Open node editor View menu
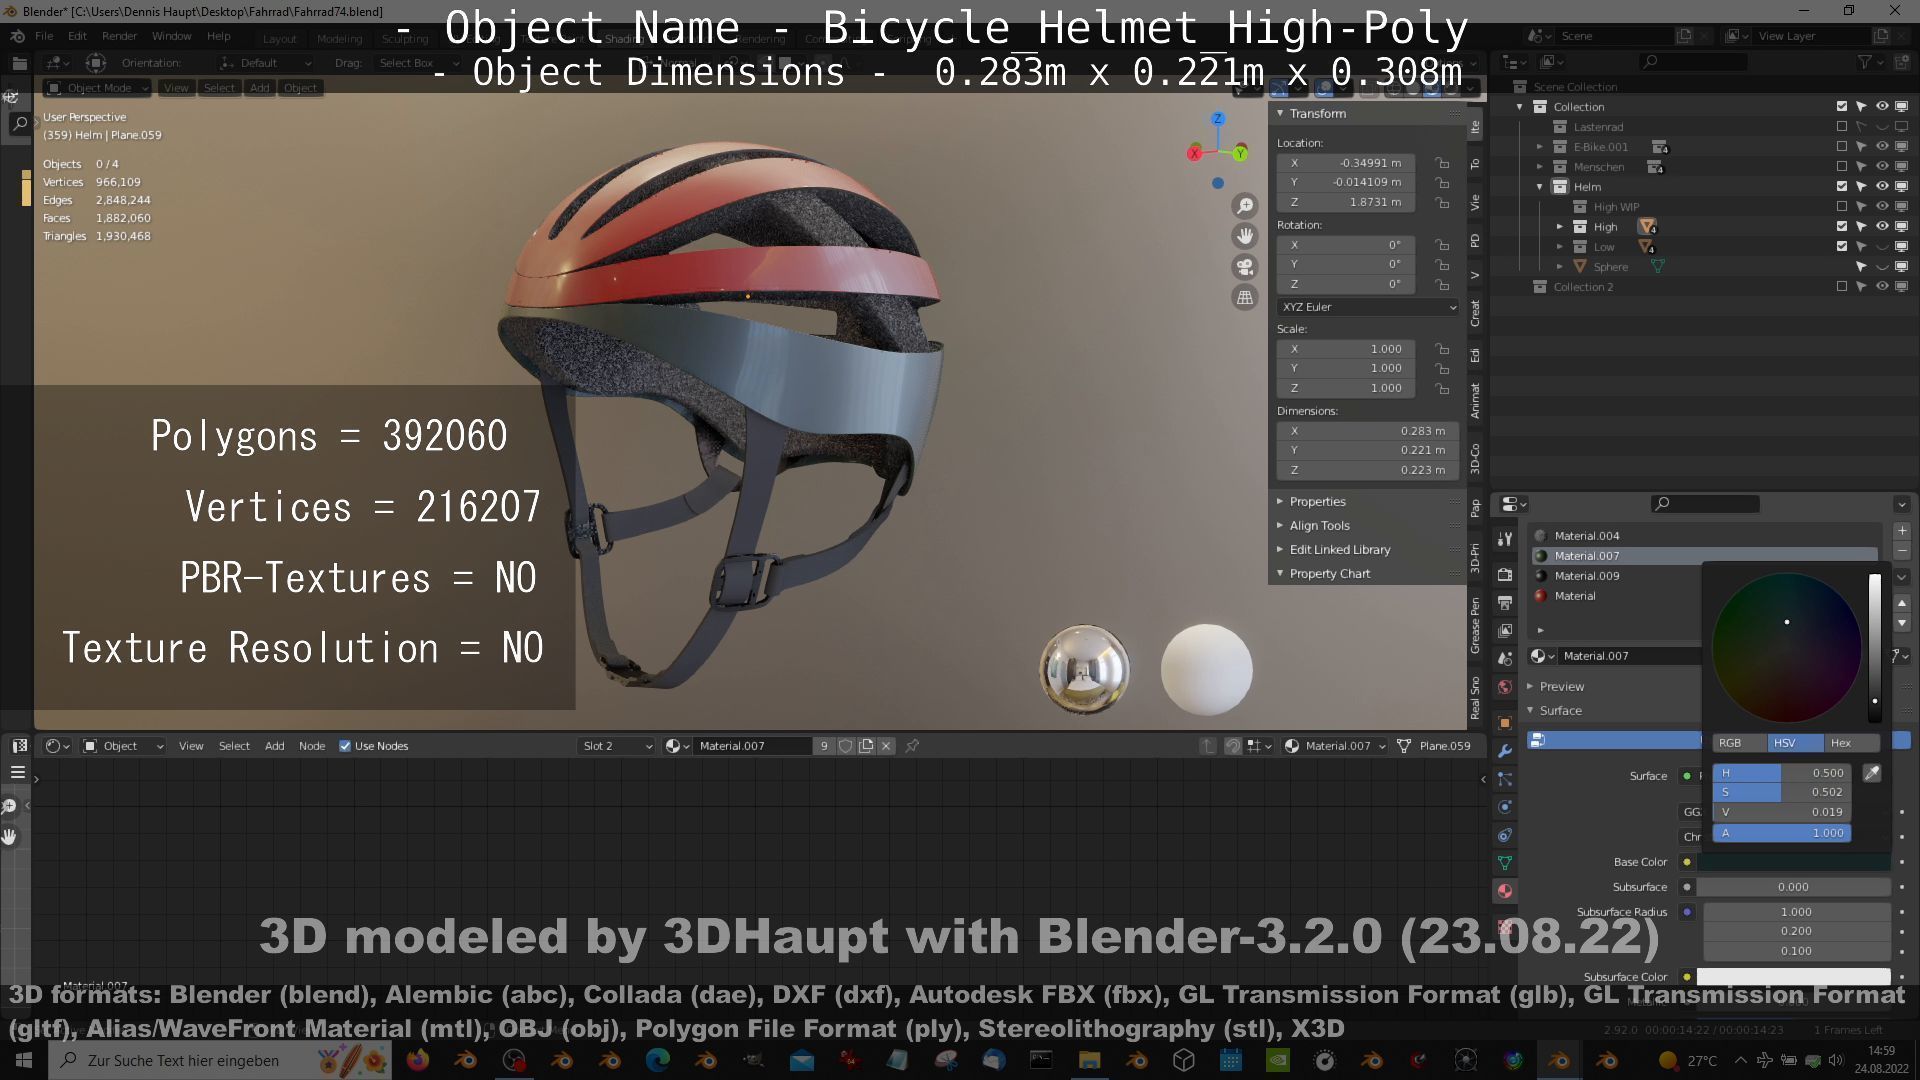The width and height of the screenshot is (1920, 1080). pos(191,746)
